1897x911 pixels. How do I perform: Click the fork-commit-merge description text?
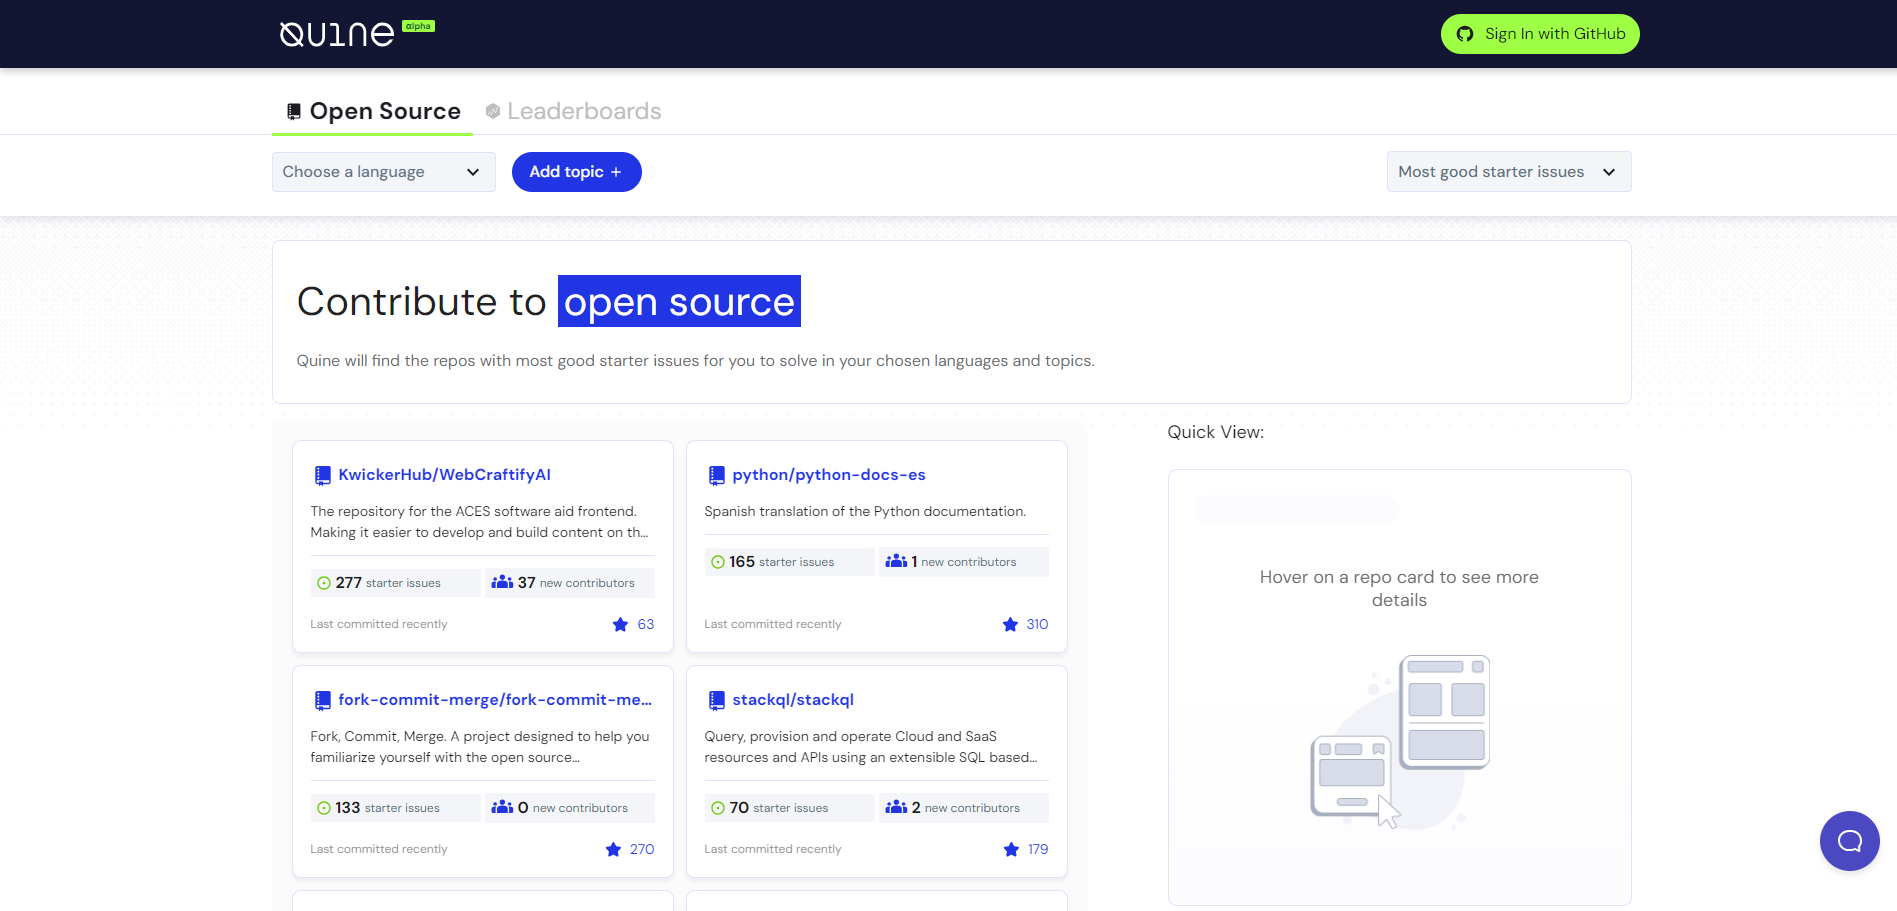[x=480, y=747]
